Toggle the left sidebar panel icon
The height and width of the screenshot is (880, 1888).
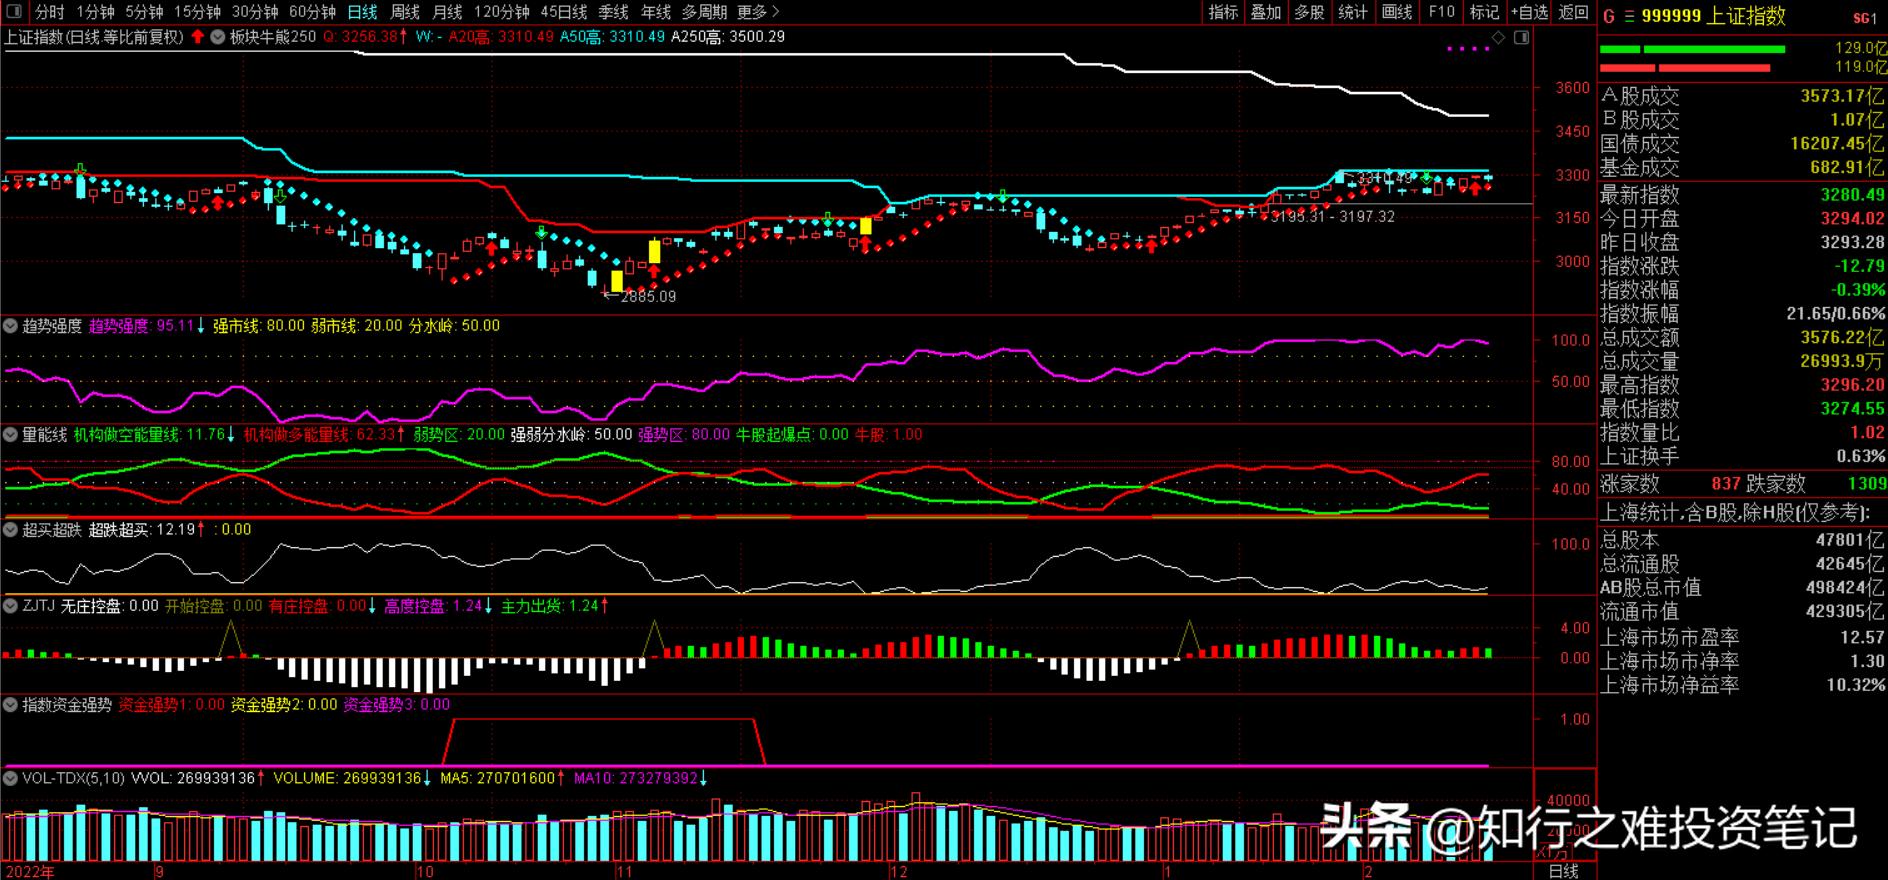(12, 12)
